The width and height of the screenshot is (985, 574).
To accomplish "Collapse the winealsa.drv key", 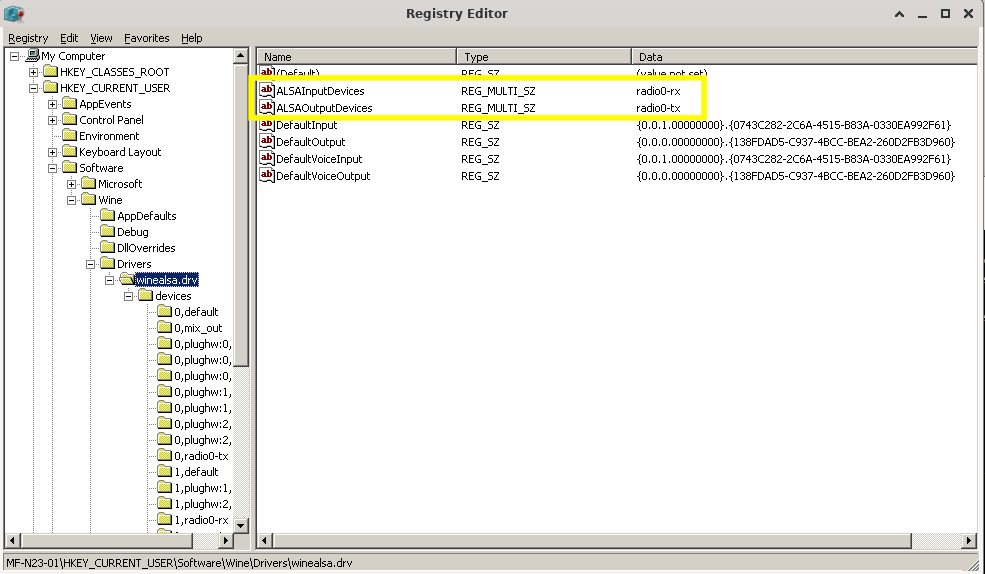I will click(x=109, y=280).
